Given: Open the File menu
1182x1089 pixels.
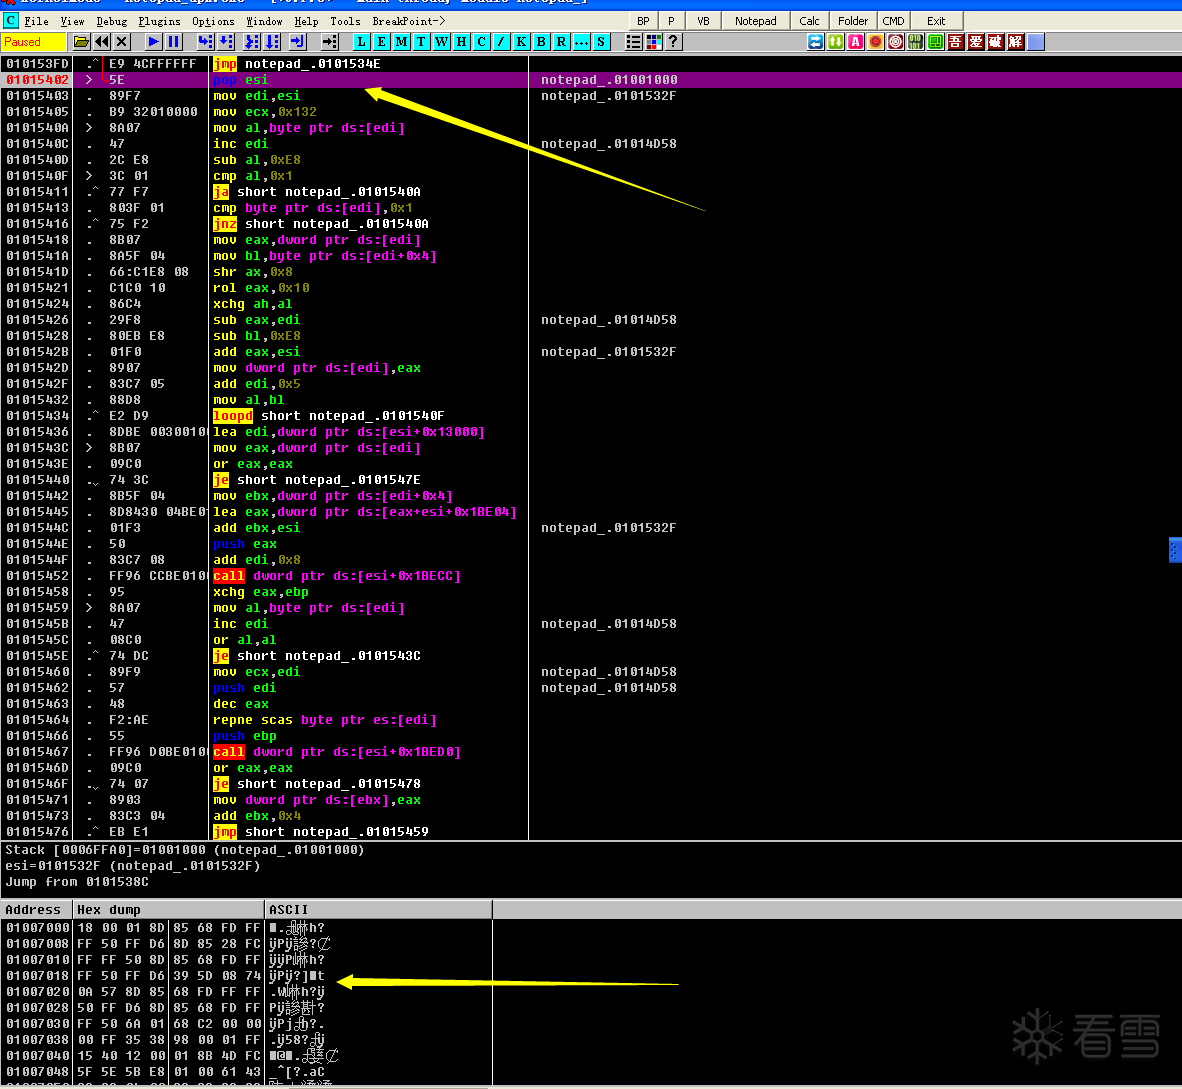Looking at the screenshot, I should tap(36, 21).
